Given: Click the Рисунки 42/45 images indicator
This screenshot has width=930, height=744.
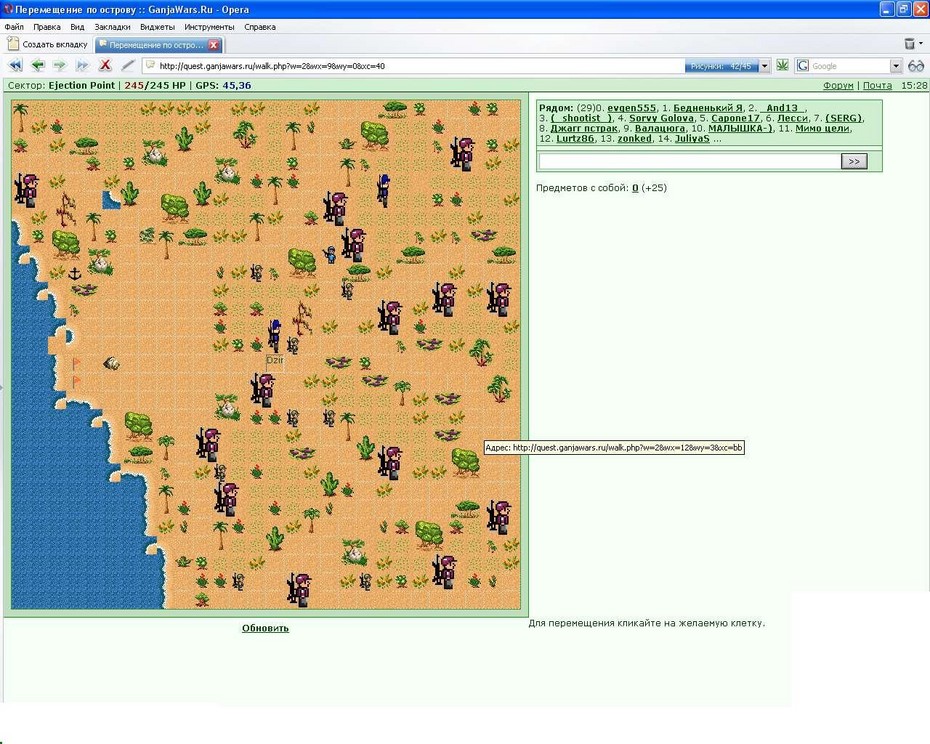Looking at the screenshot, I should pos(721,66).
